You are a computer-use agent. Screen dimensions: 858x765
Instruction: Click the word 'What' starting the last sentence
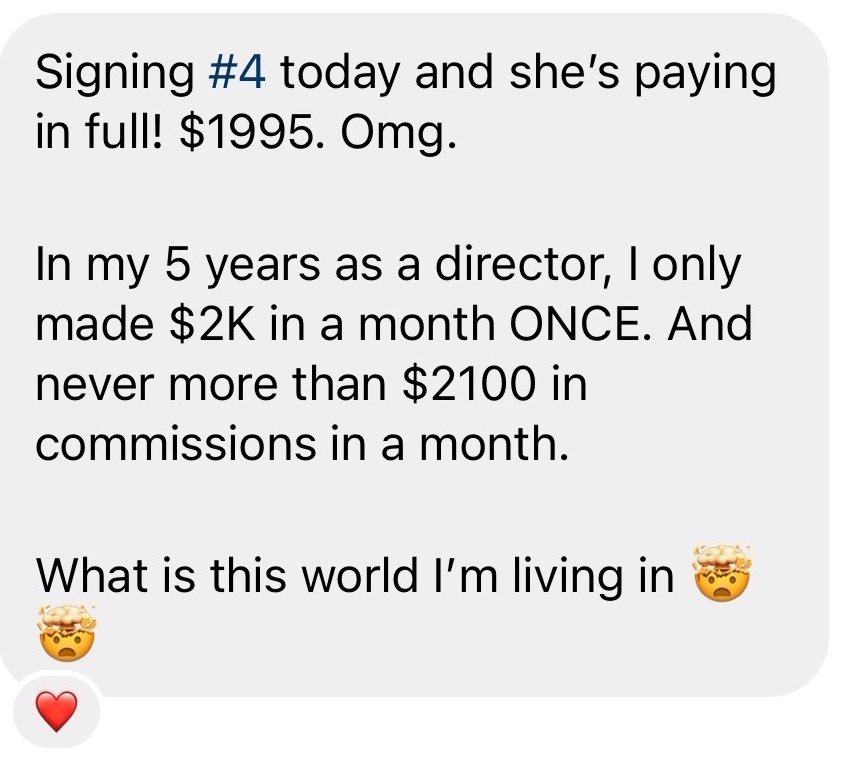[x=91, y=575]
